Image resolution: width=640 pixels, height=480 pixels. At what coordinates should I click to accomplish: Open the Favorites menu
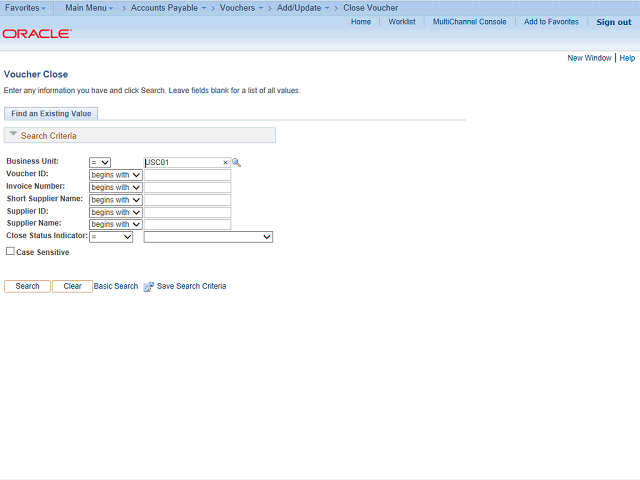(25, 8)
